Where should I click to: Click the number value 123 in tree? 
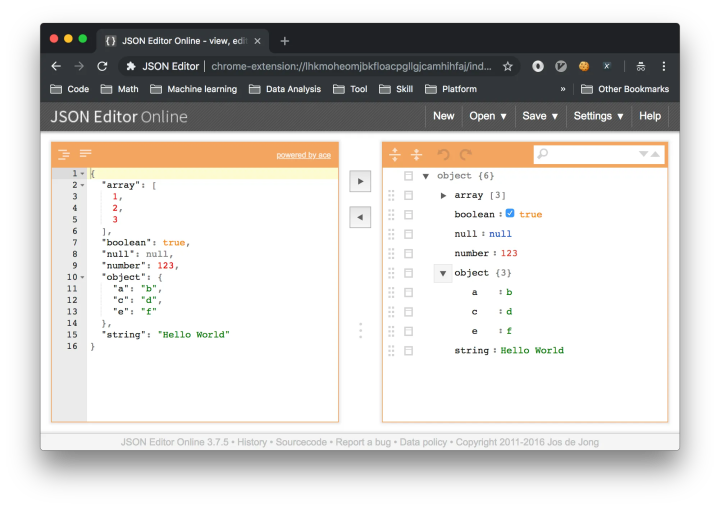pyautogui.click(x=509, y=254)
